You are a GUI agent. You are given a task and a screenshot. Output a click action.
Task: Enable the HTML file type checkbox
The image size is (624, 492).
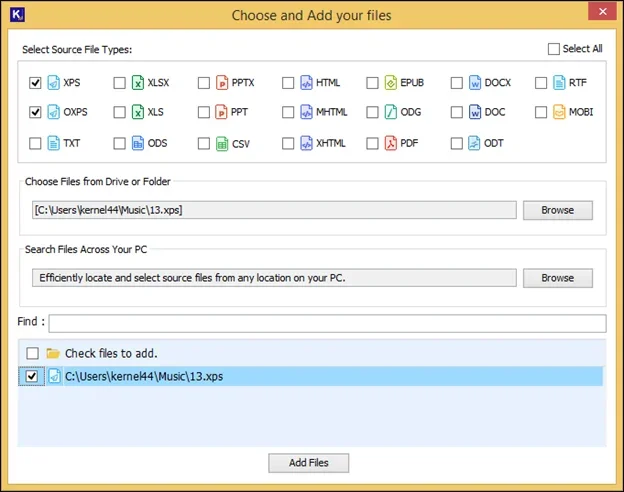tap(288, 83)
